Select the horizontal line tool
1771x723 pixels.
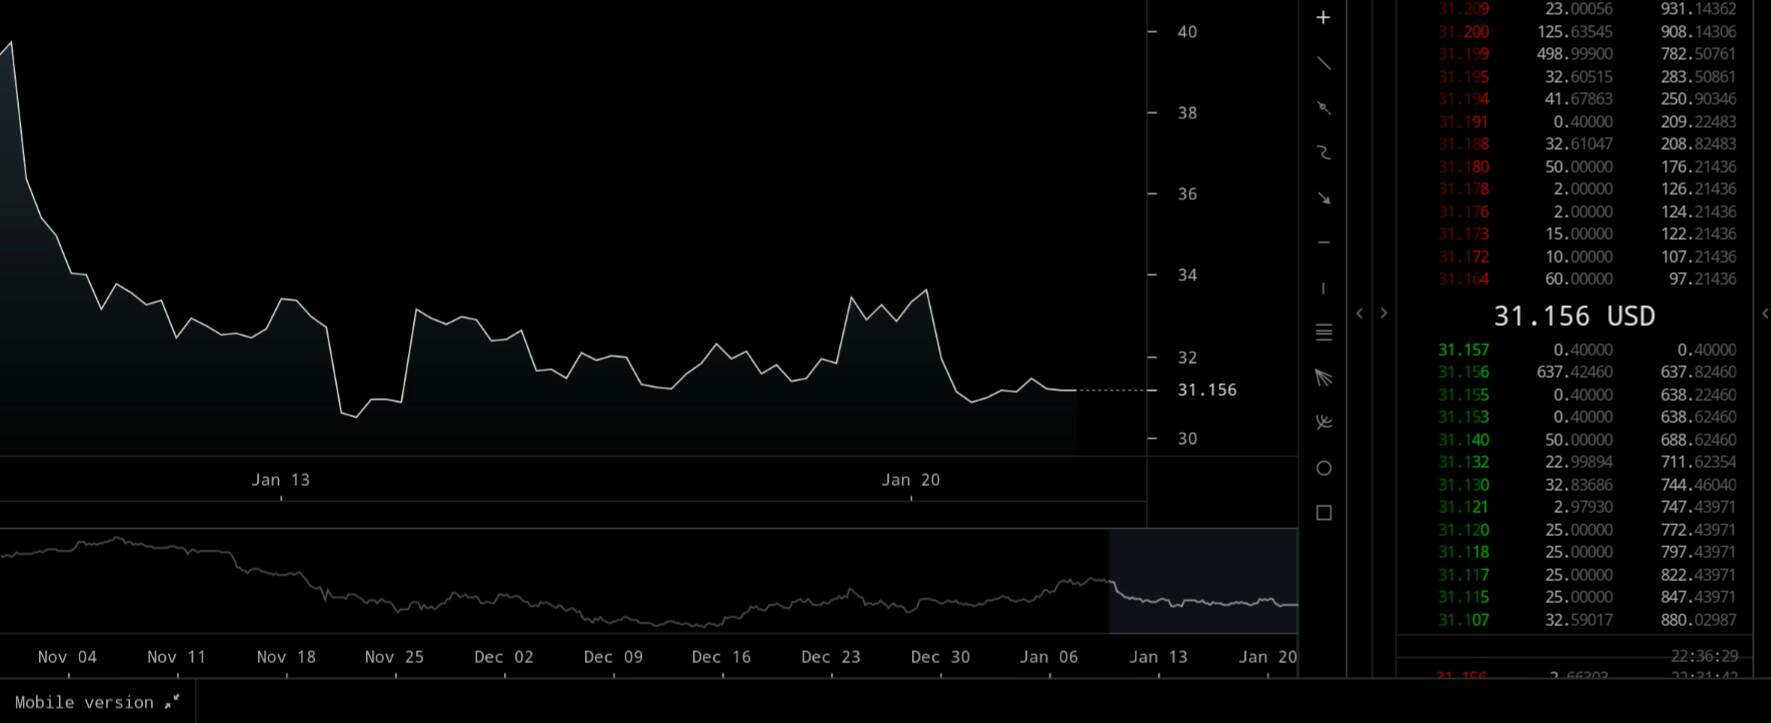point(1323,243)
